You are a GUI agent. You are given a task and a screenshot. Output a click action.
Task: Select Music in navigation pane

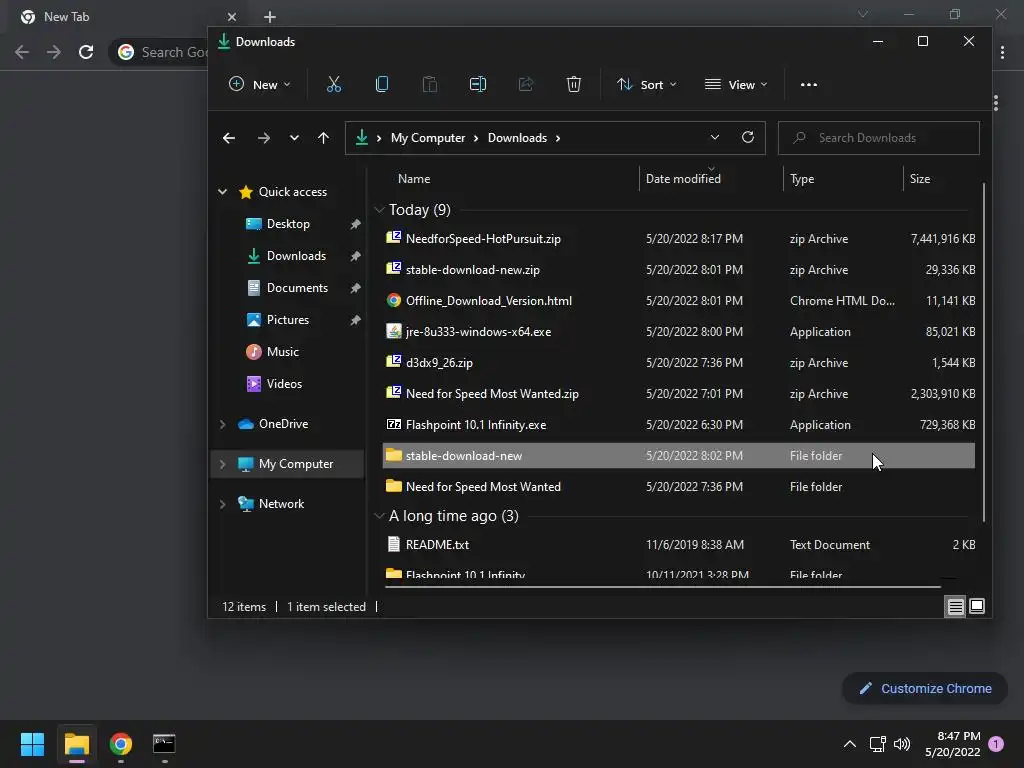pos(282,352)
